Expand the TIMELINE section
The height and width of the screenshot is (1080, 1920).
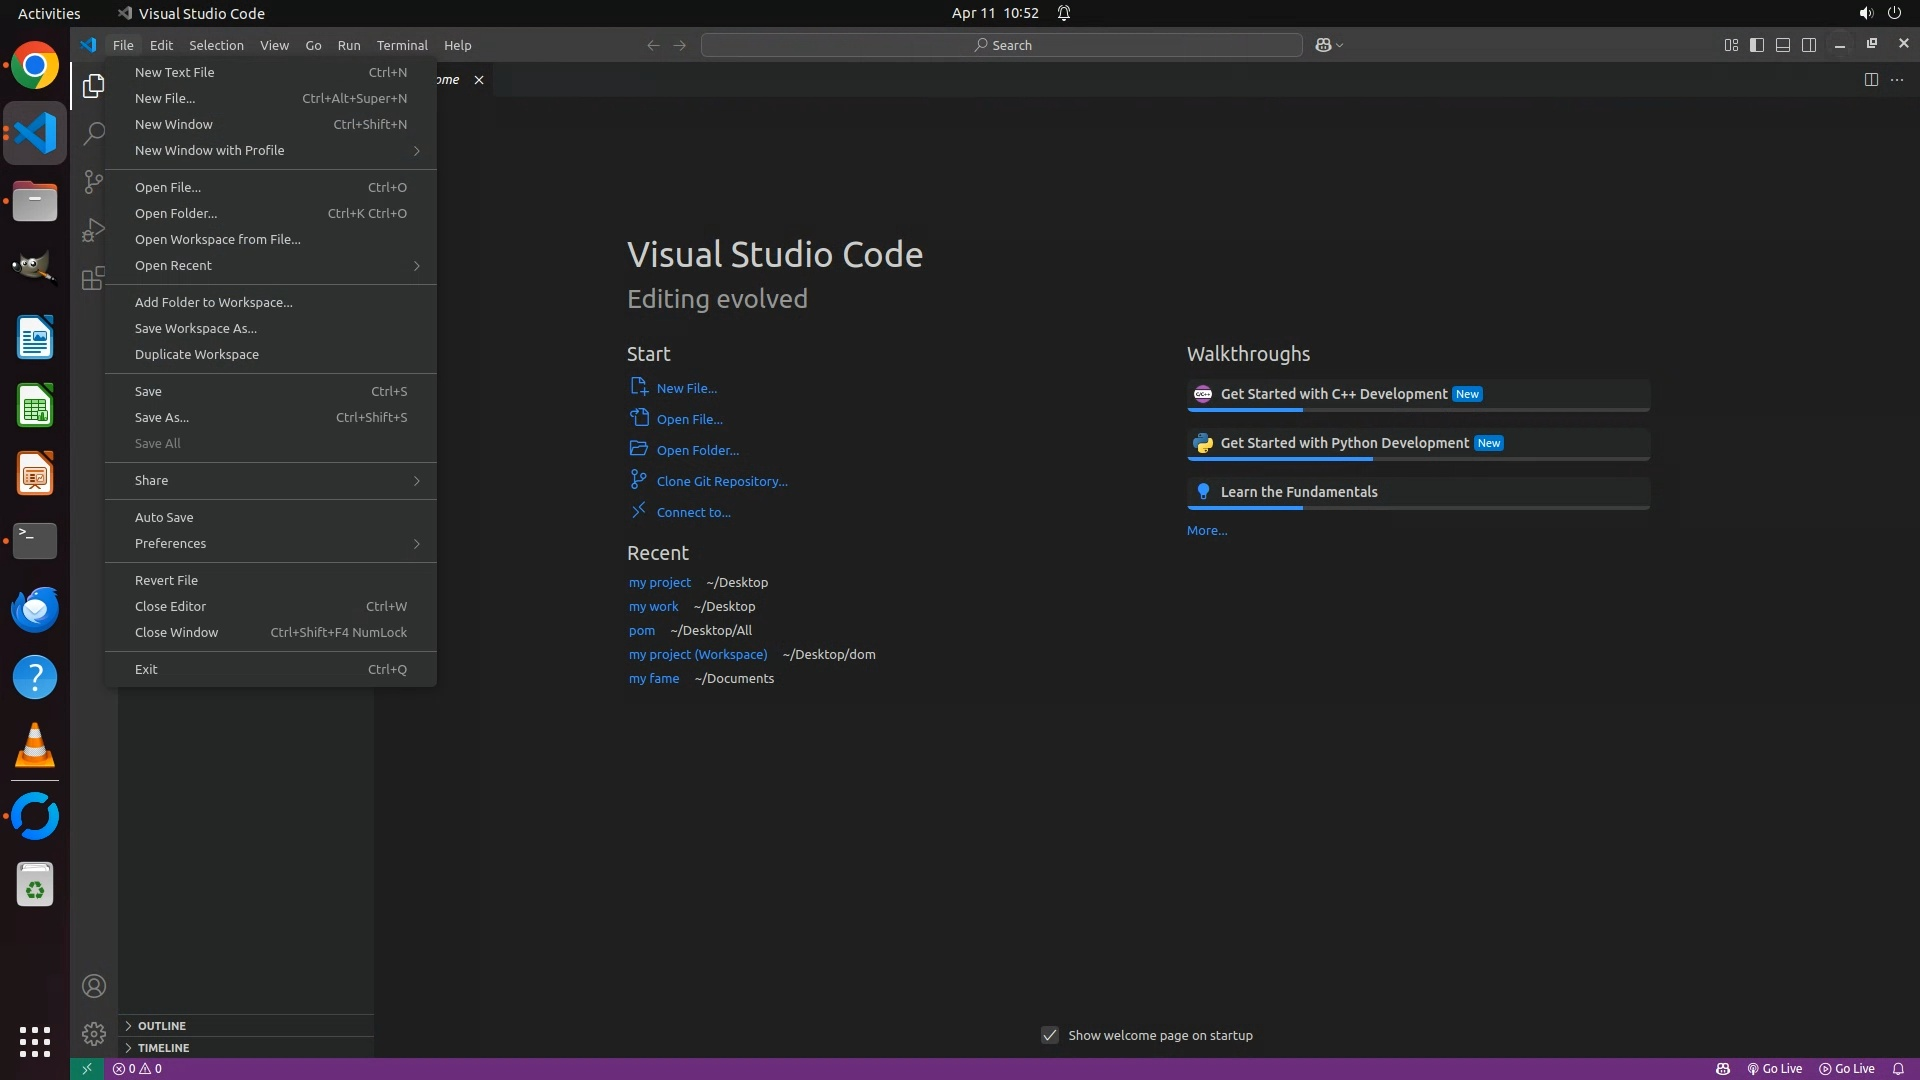[x=163, y=1048]
